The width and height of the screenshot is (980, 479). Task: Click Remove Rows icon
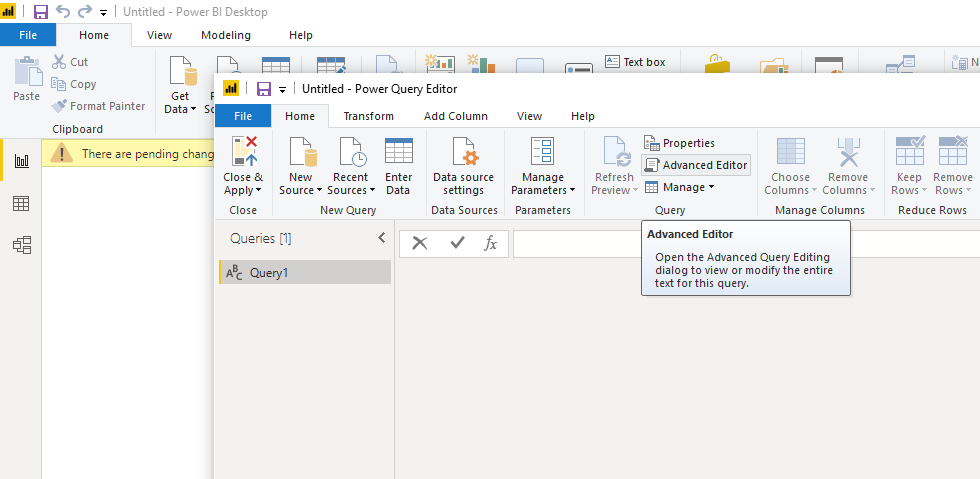pyautogui.click(x=952, y=151)
